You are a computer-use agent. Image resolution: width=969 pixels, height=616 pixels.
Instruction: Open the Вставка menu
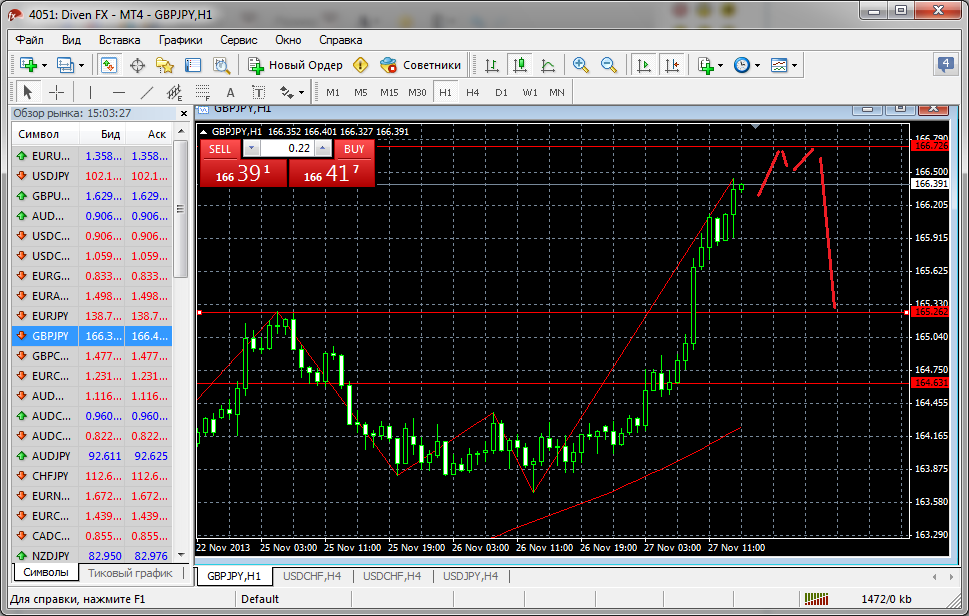tap(119, 40)
